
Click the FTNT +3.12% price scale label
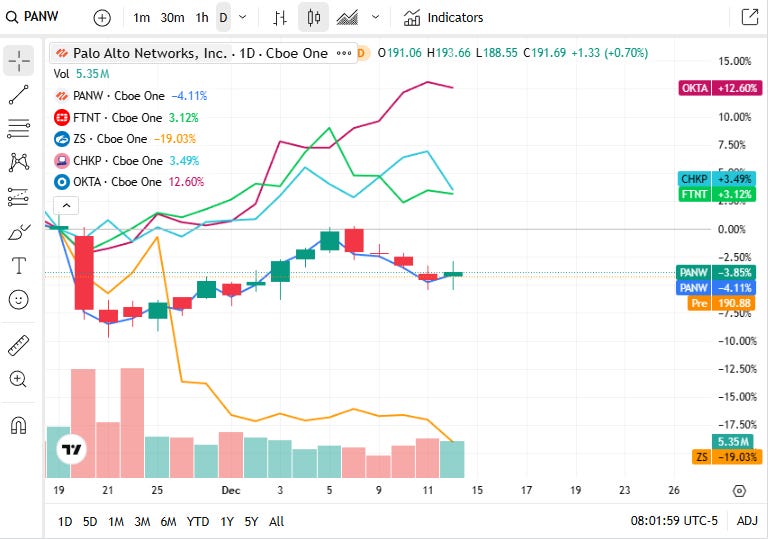(x=717, y=195)
